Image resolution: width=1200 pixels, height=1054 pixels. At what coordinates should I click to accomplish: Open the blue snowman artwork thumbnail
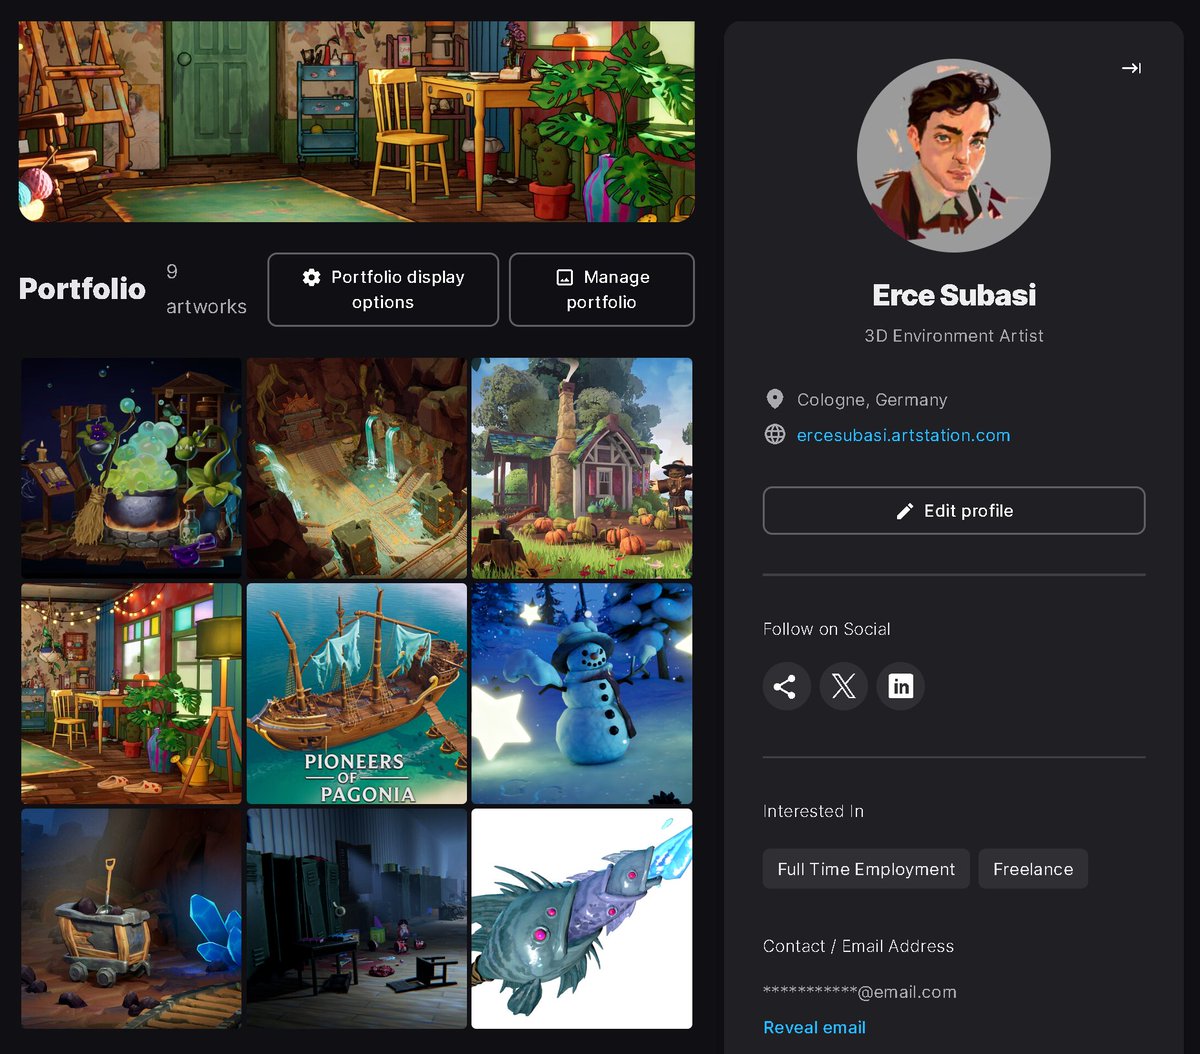click(x=582, y=694)
